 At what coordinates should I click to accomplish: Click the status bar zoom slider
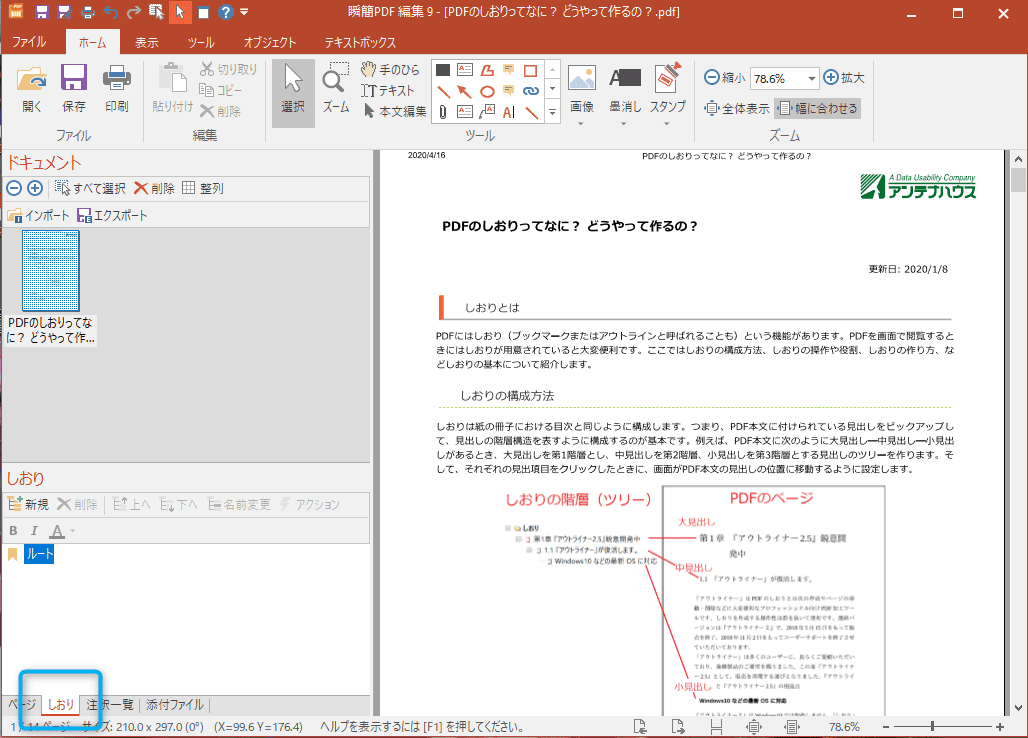click(x=933, y=726)
